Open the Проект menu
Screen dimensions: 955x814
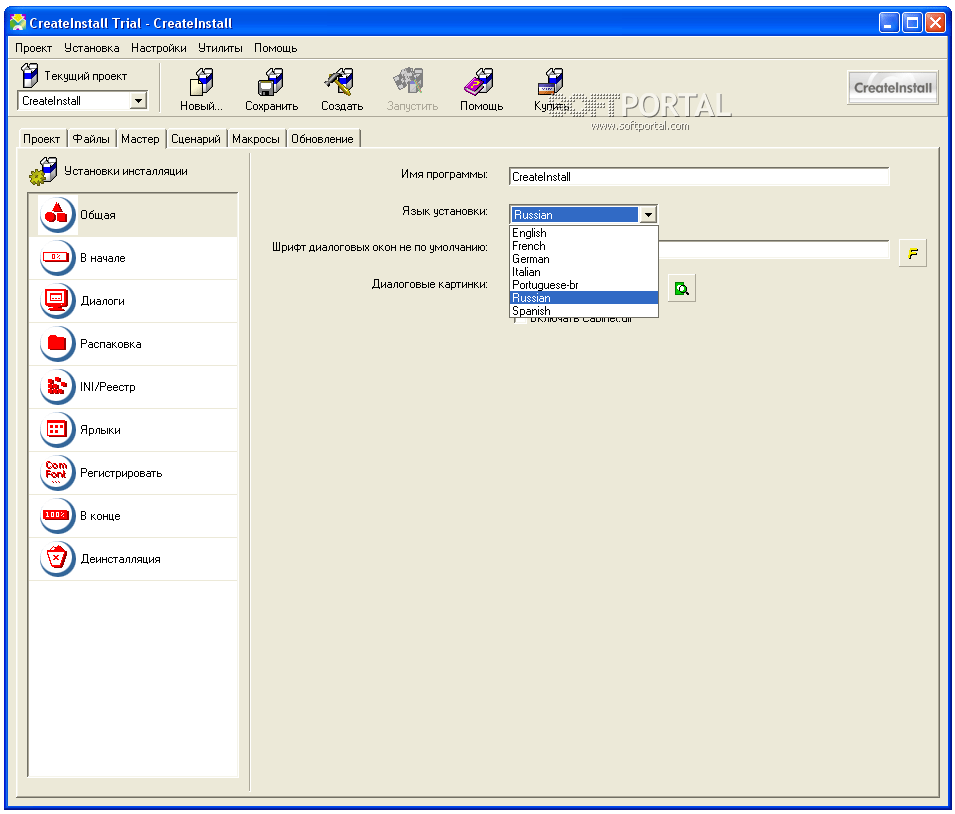tap(33, 48)
